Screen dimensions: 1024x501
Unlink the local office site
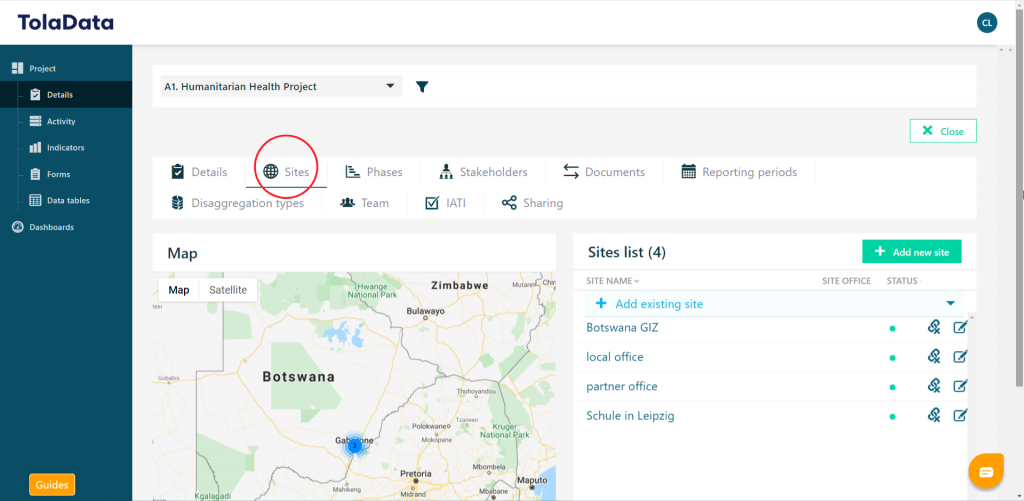pyautogui.click(x=934, y=357)
